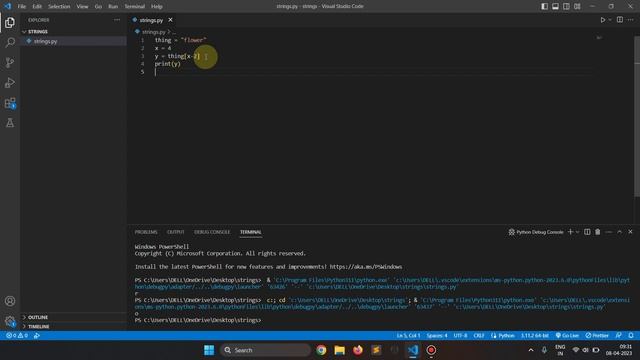
Task: Open notifications bell in status bar
Action: point(631,336)
